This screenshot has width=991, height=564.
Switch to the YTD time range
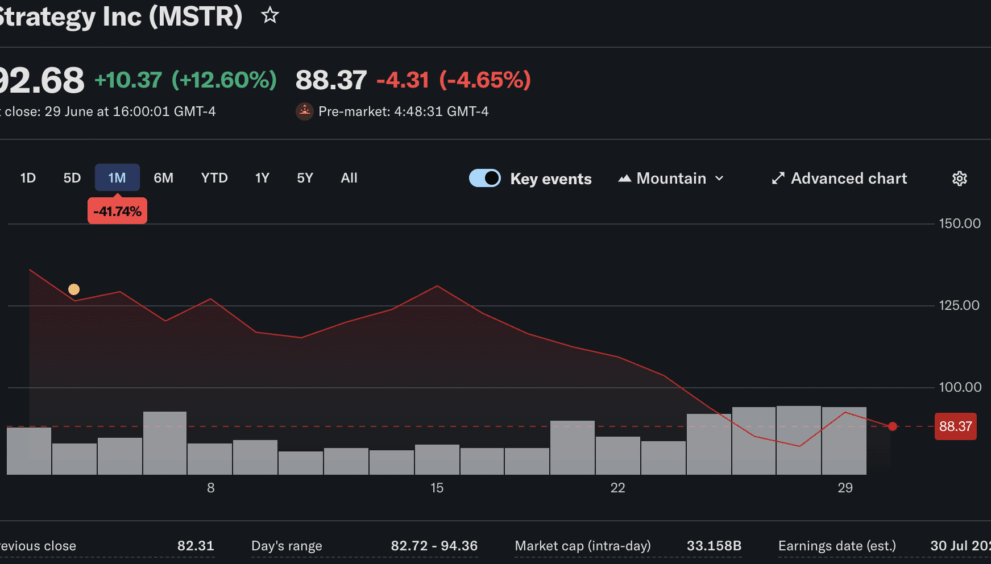(x=214, y=178)
